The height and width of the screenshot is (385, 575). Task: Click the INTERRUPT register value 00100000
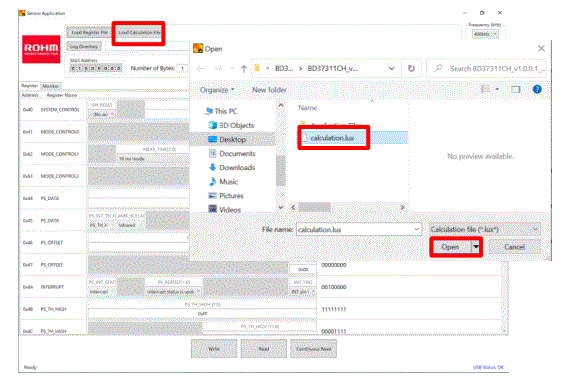click(x=334, y=287)
